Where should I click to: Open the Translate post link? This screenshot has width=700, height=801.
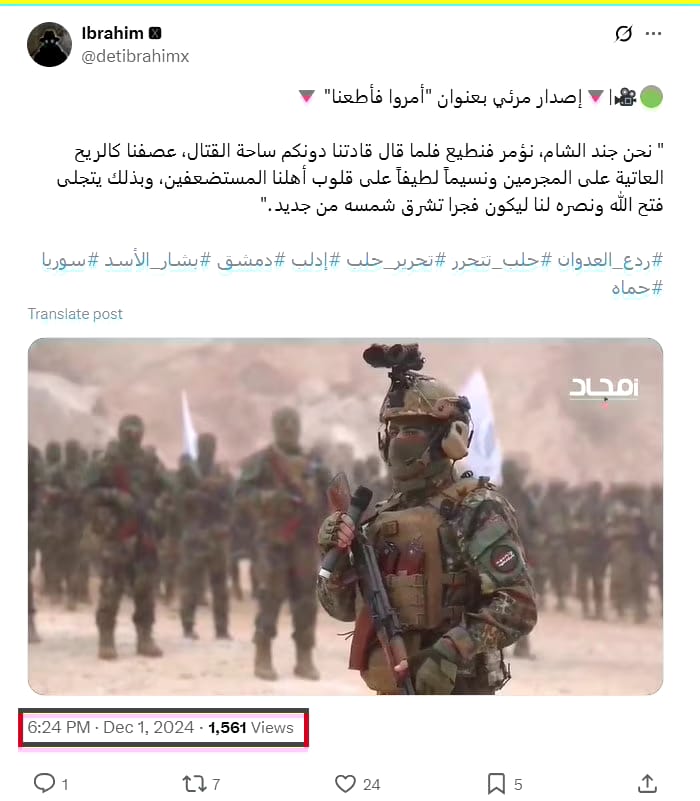tap(75, 314)
